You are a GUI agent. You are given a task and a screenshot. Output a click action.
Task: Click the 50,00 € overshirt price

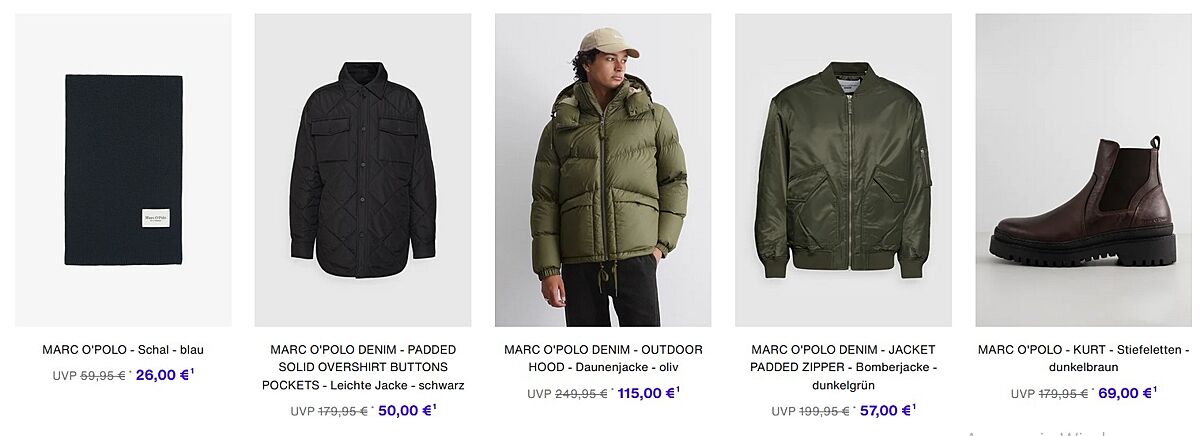pos(405,410)
